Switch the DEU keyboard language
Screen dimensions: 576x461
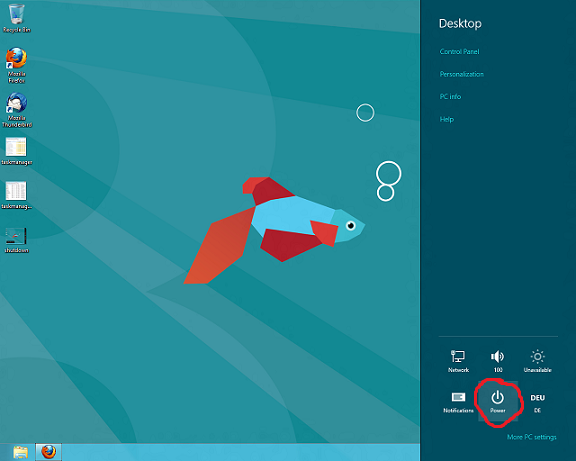pos(537,401)
